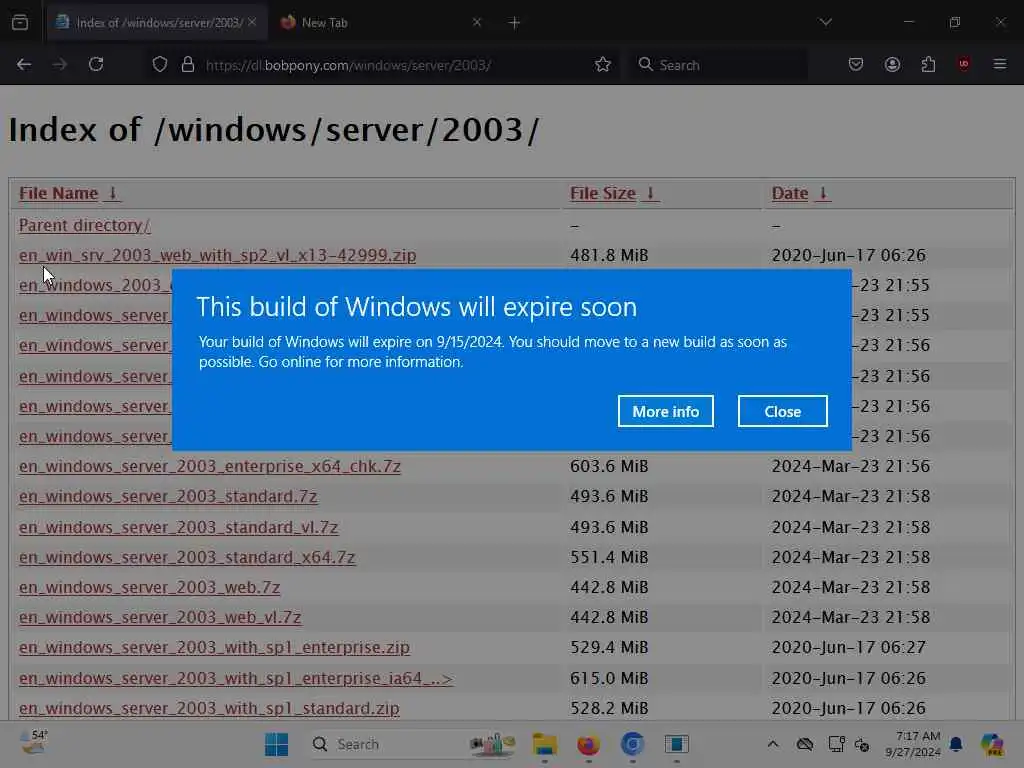Click More info in expiry dialog
Image resolution: width=1024 pixels, height=768 pixels.
[665, 411]
